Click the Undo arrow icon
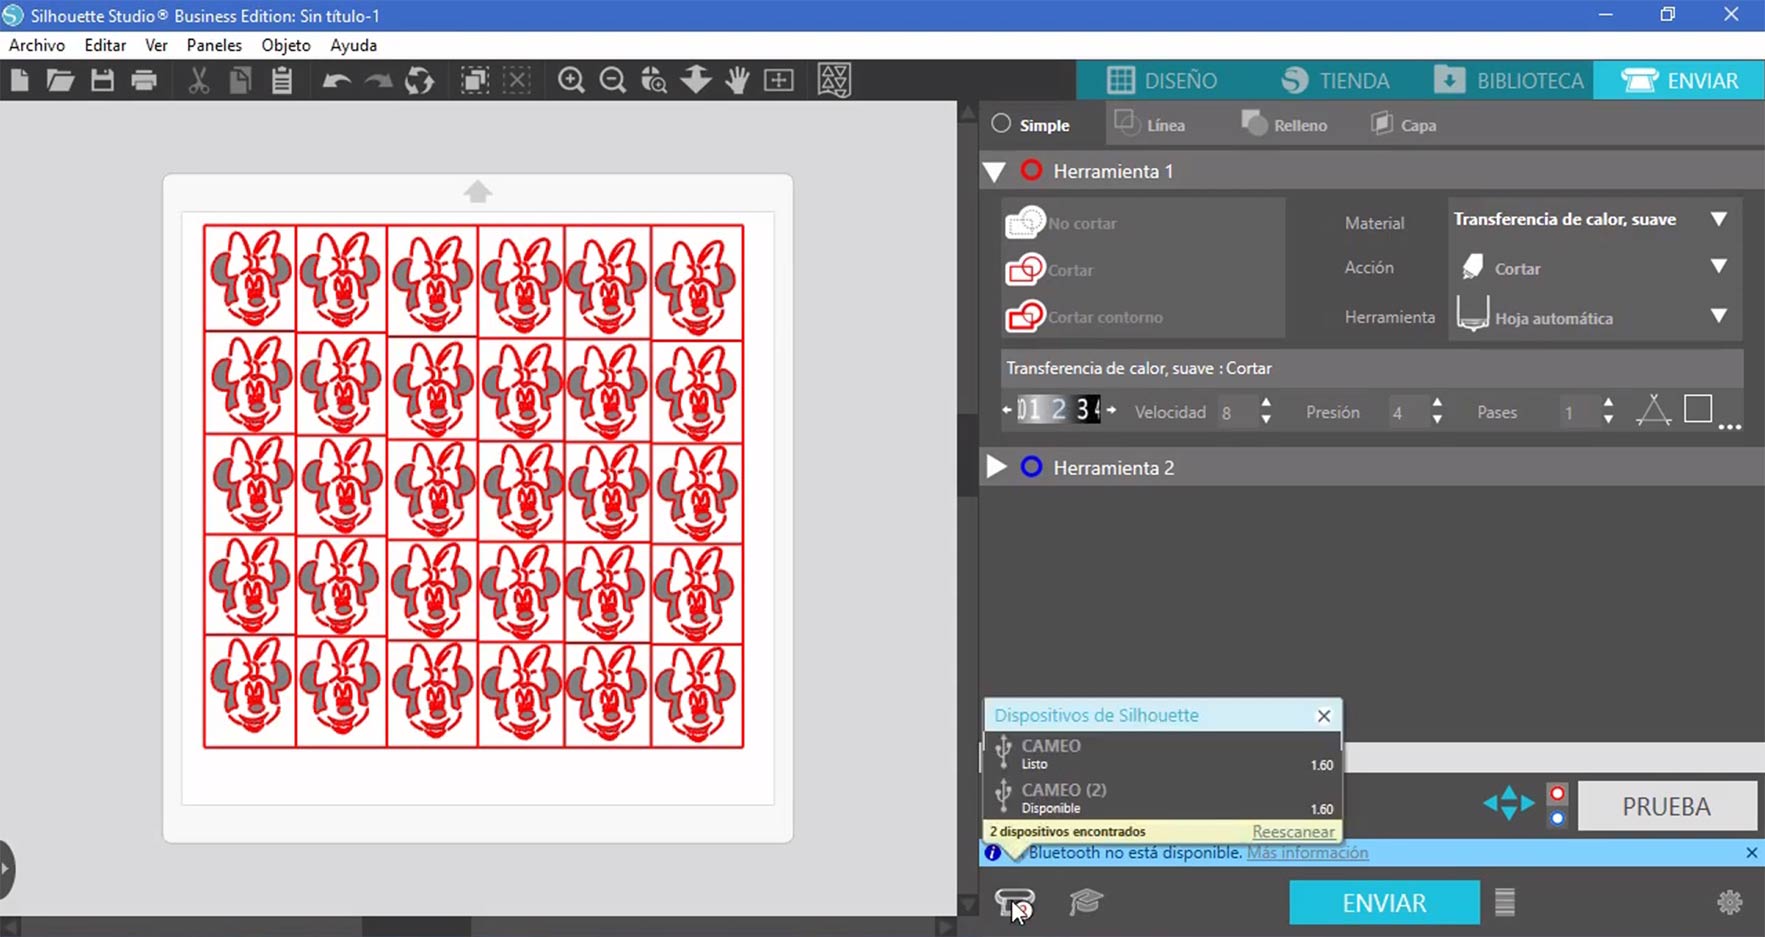 pyautogui.click(x=336, y=81)
